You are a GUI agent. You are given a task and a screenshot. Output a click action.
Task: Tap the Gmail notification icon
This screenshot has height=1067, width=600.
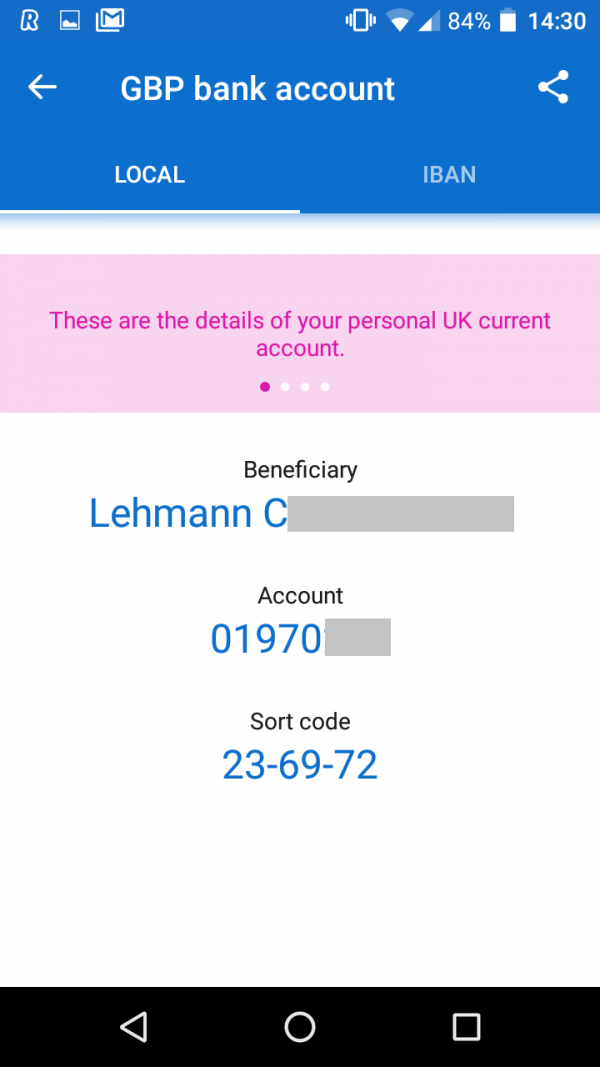click(110, 20)
